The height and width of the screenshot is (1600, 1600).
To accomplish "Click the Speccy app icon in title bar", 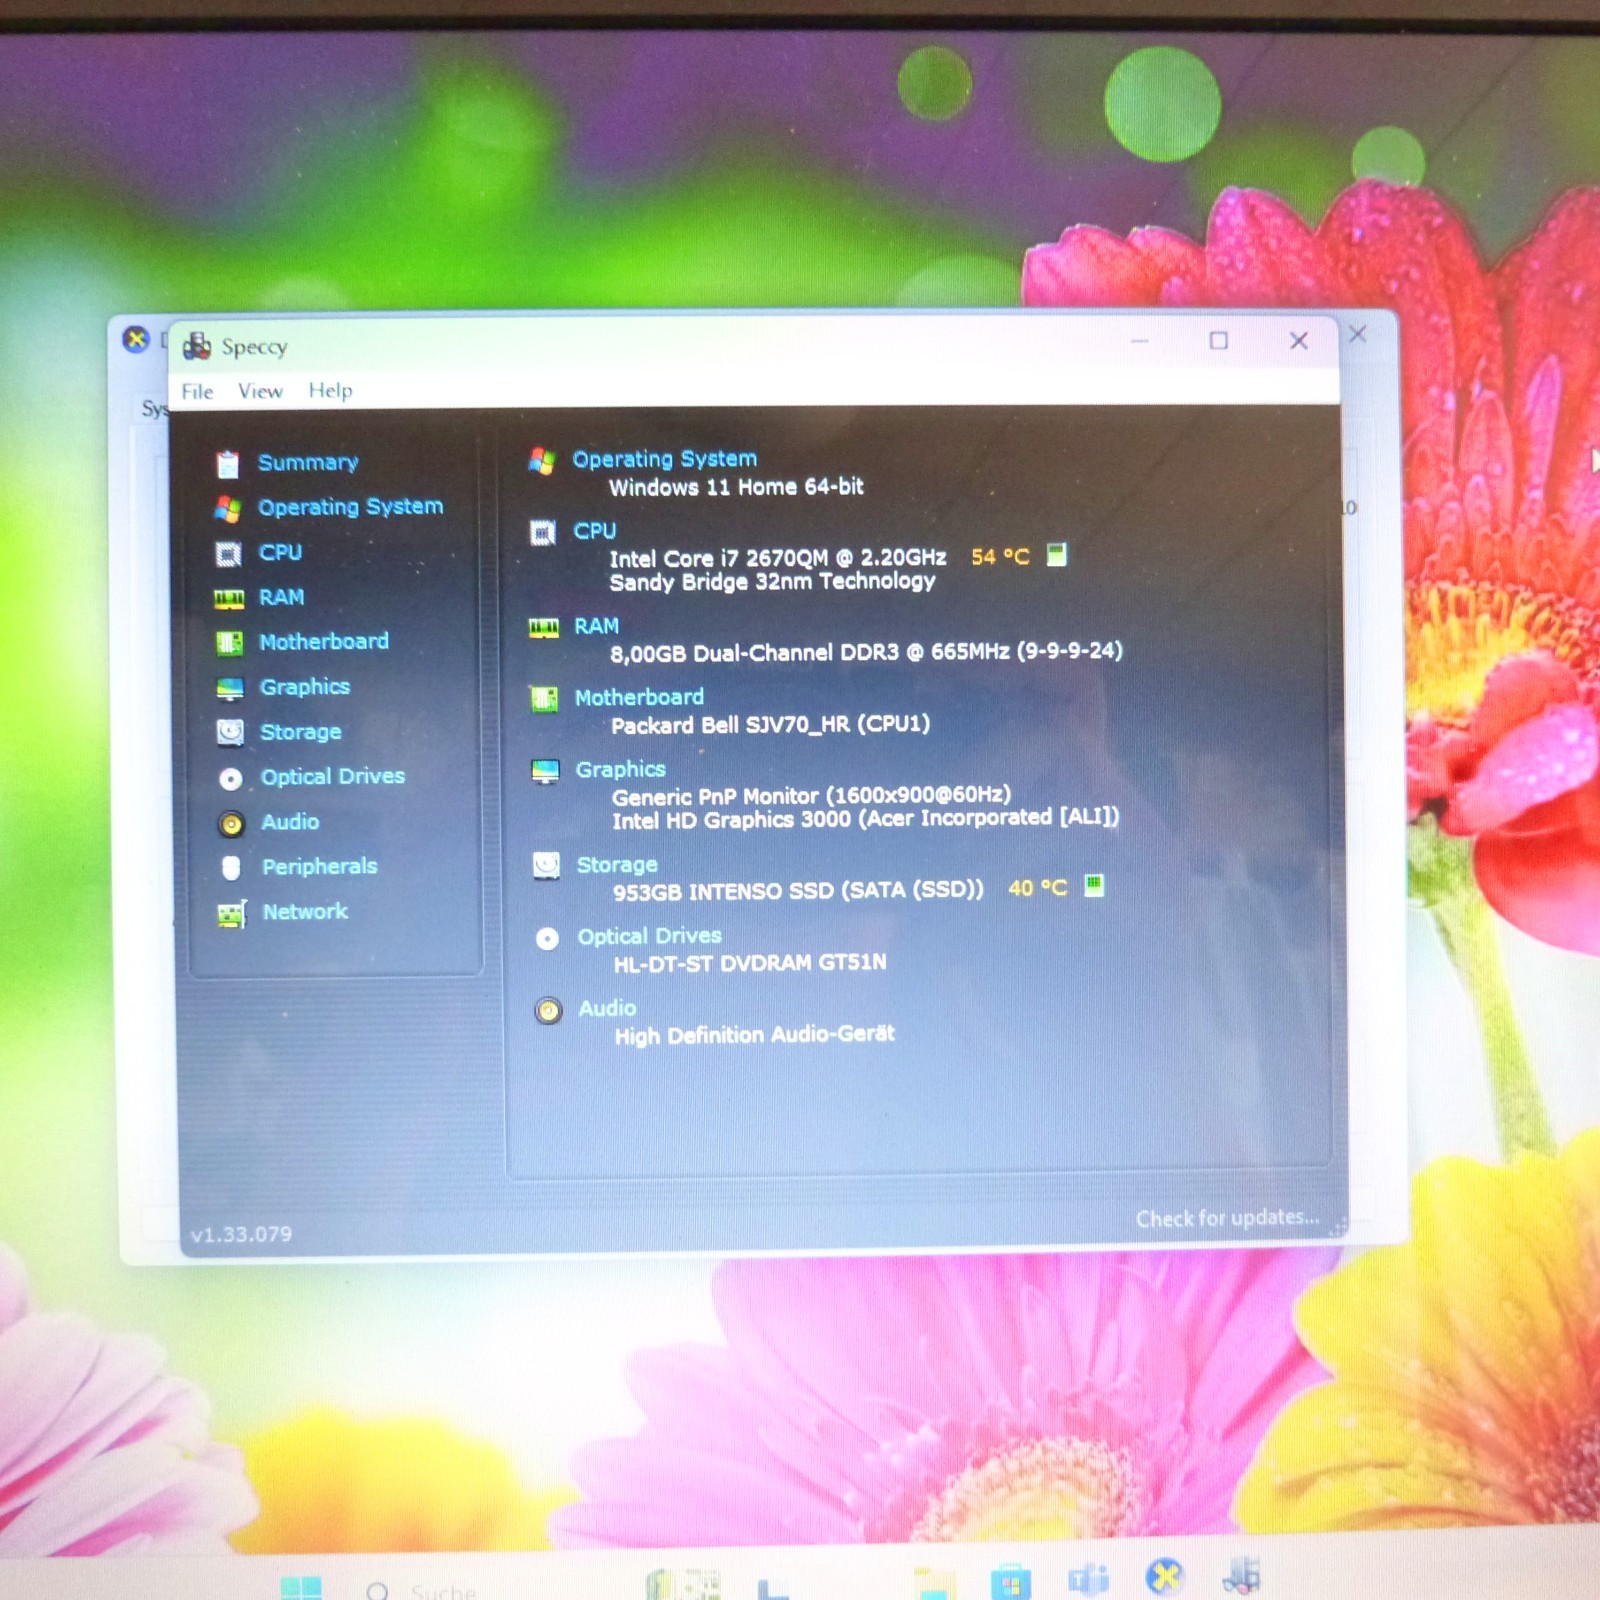I will pos(197,346).
